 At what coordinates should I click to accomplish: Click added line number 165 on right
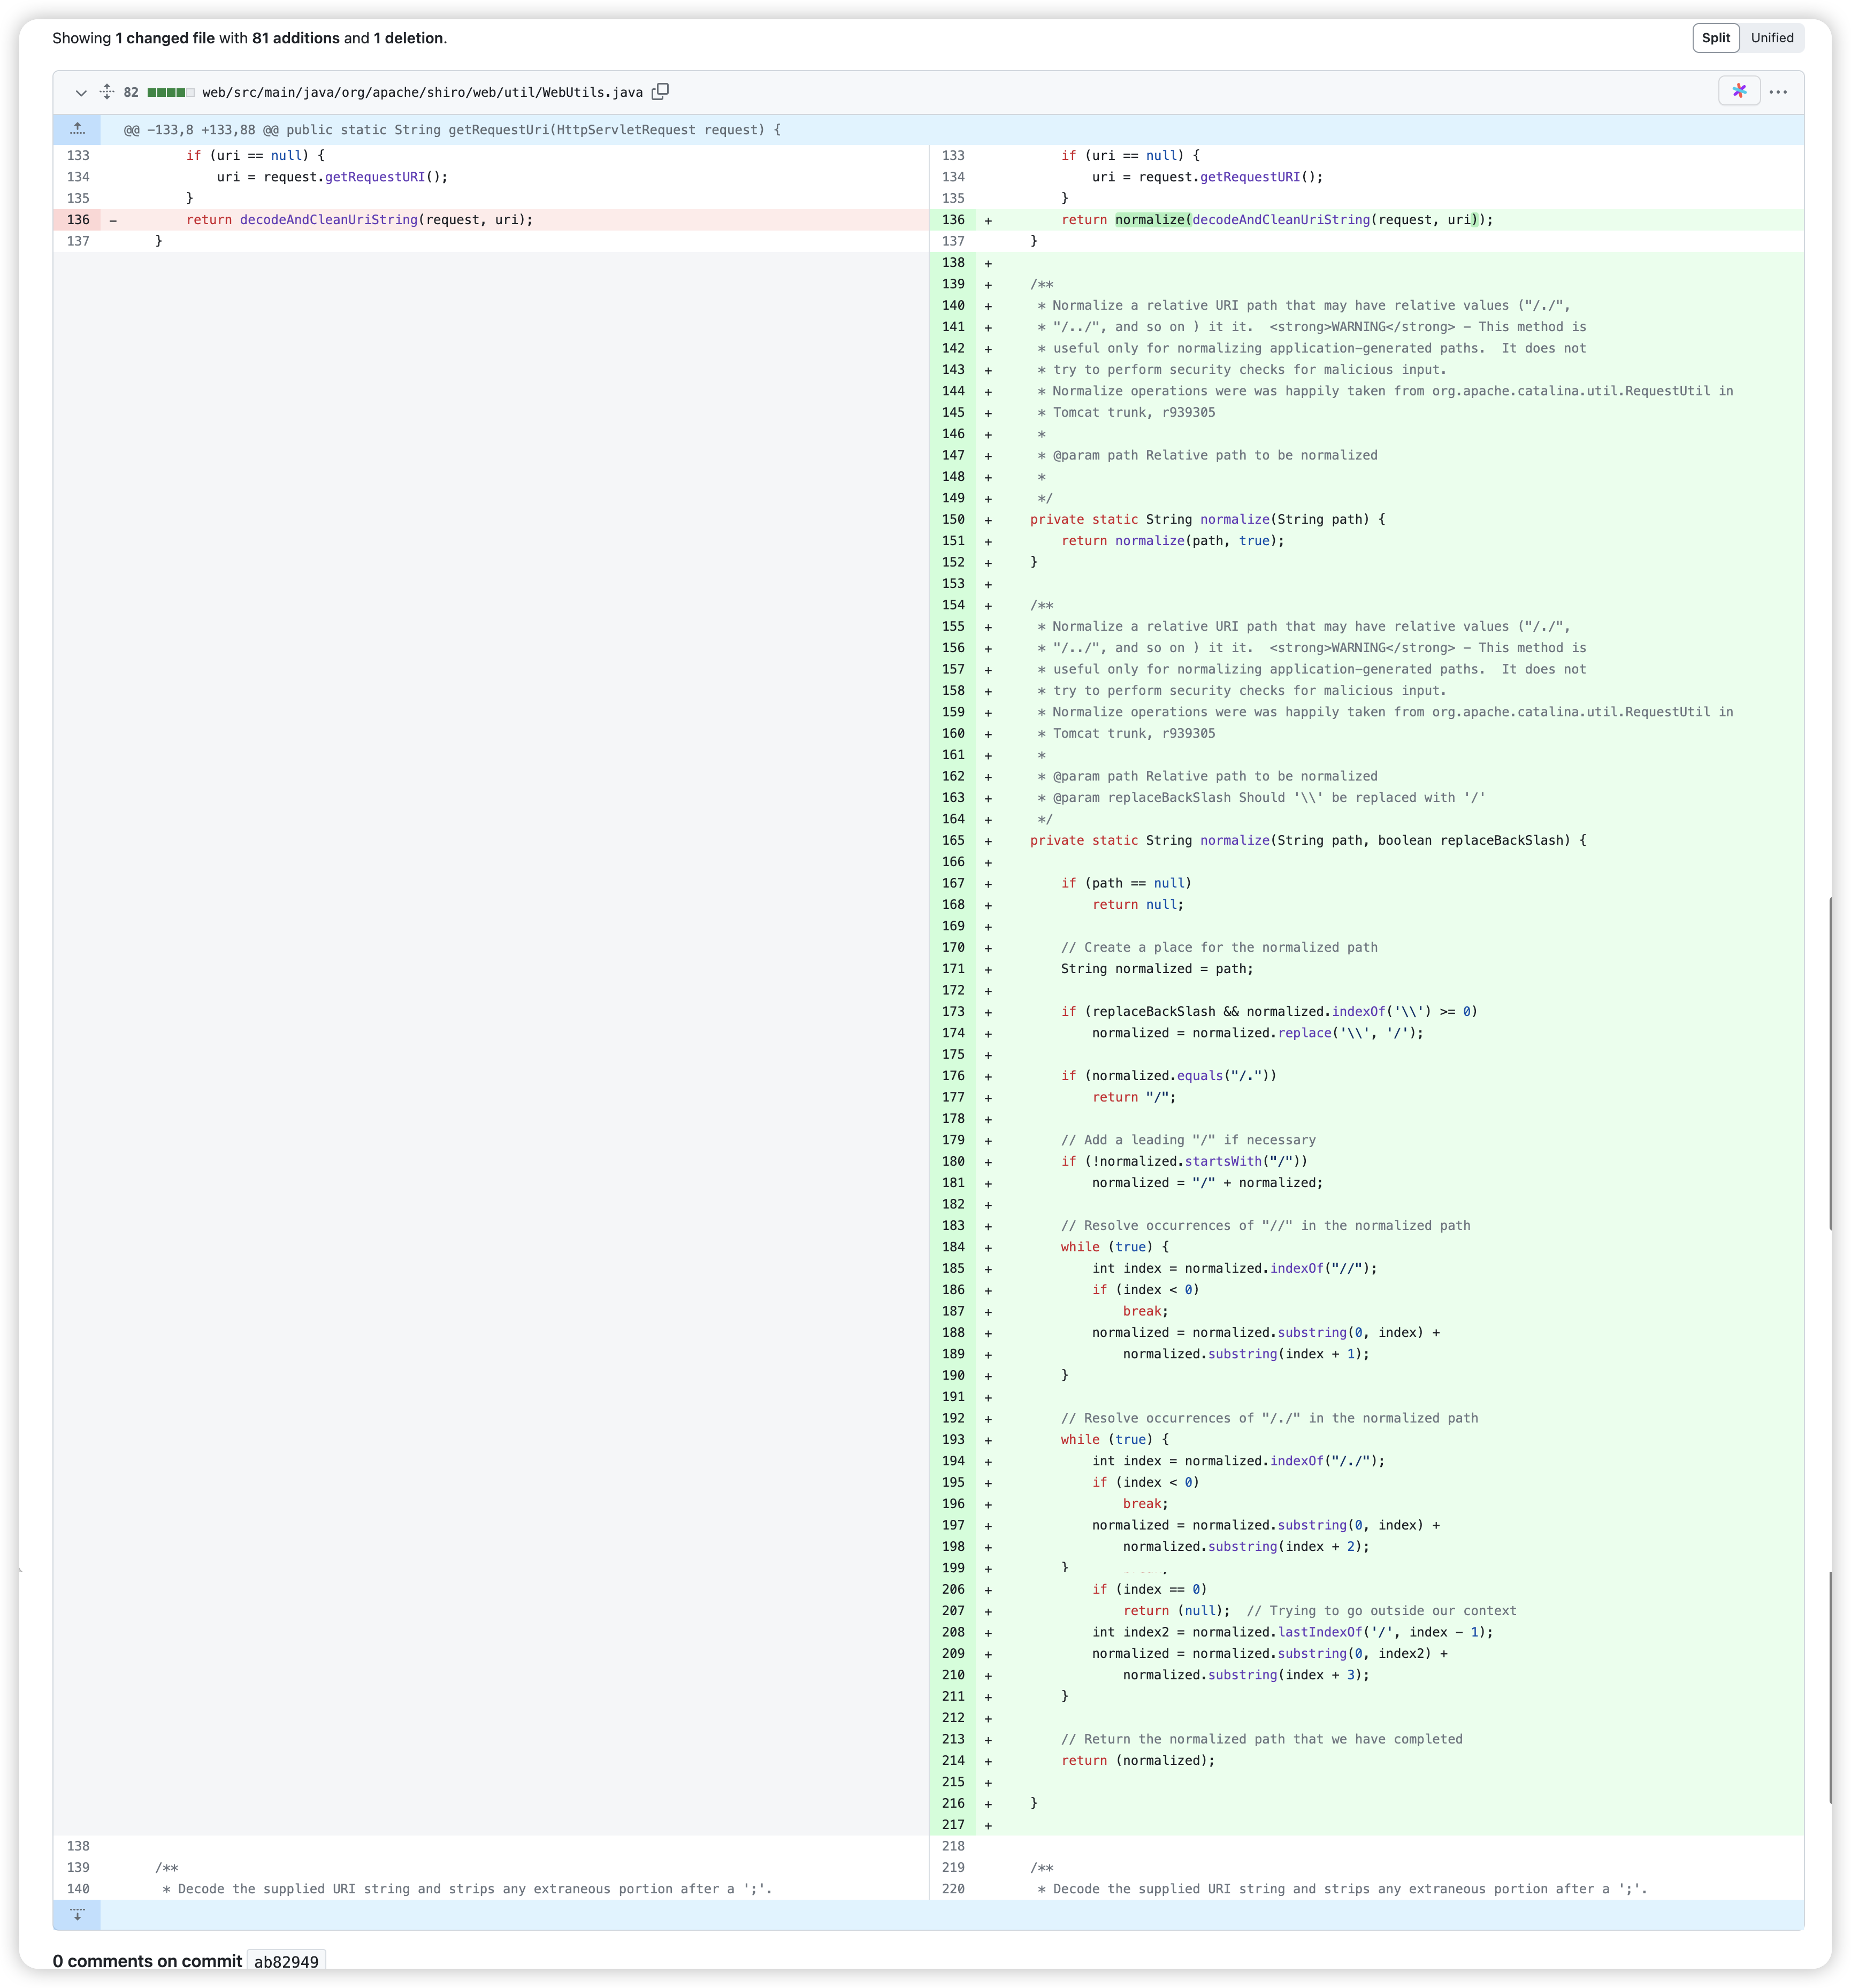click(953, 841)
